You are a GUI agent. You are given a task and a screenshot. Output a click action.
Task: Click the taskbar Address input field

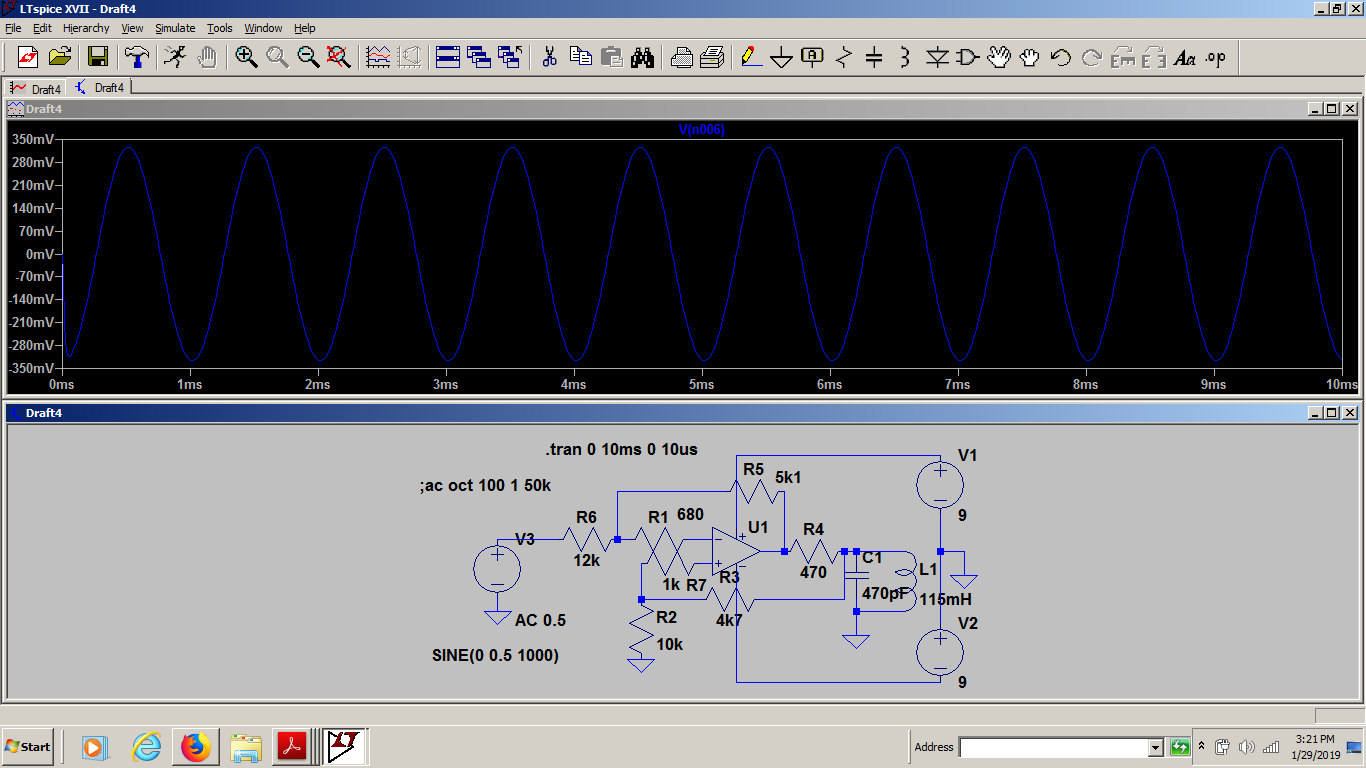click(x=1053, y=747)
